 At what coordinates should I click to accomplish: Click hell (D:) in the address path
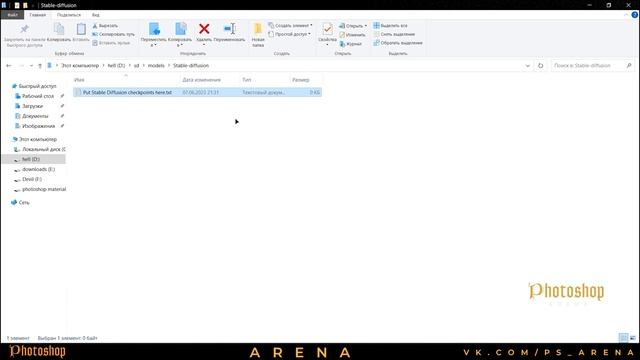(116, 66)
